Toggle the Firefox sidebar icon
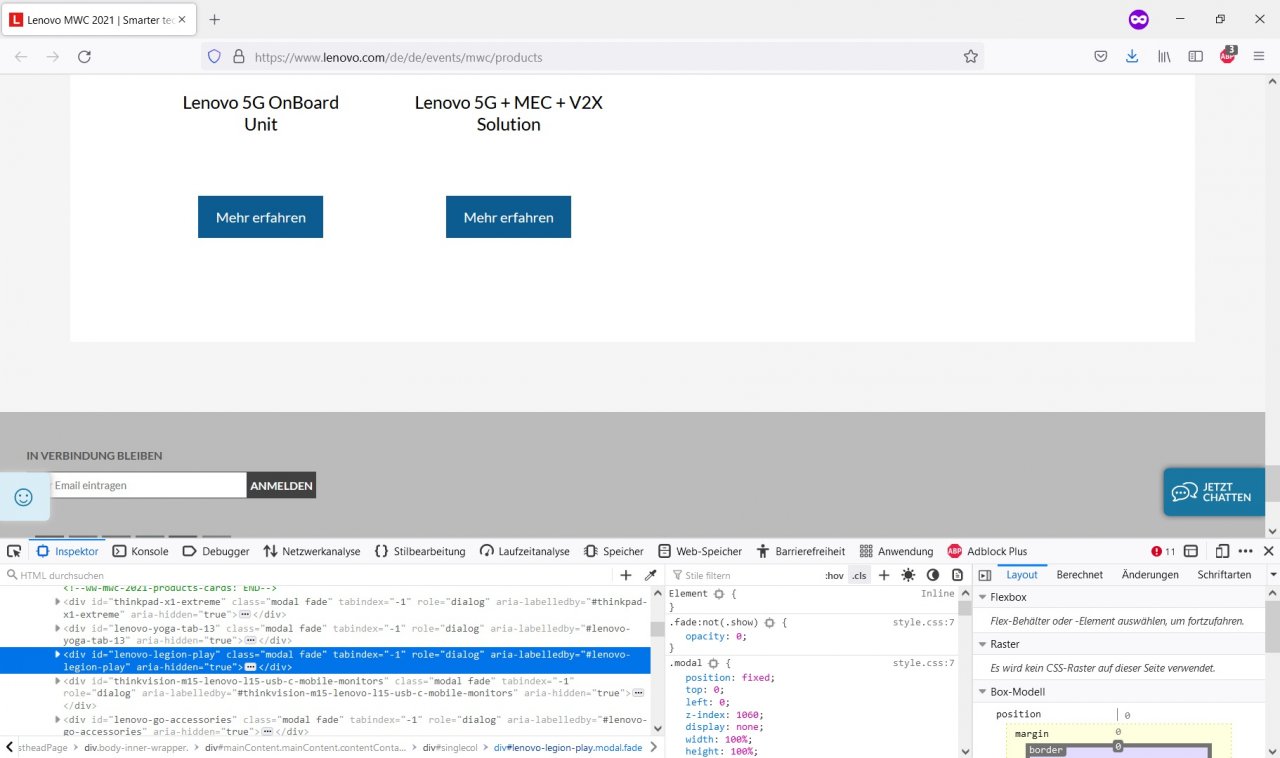 coord(1195,57)
